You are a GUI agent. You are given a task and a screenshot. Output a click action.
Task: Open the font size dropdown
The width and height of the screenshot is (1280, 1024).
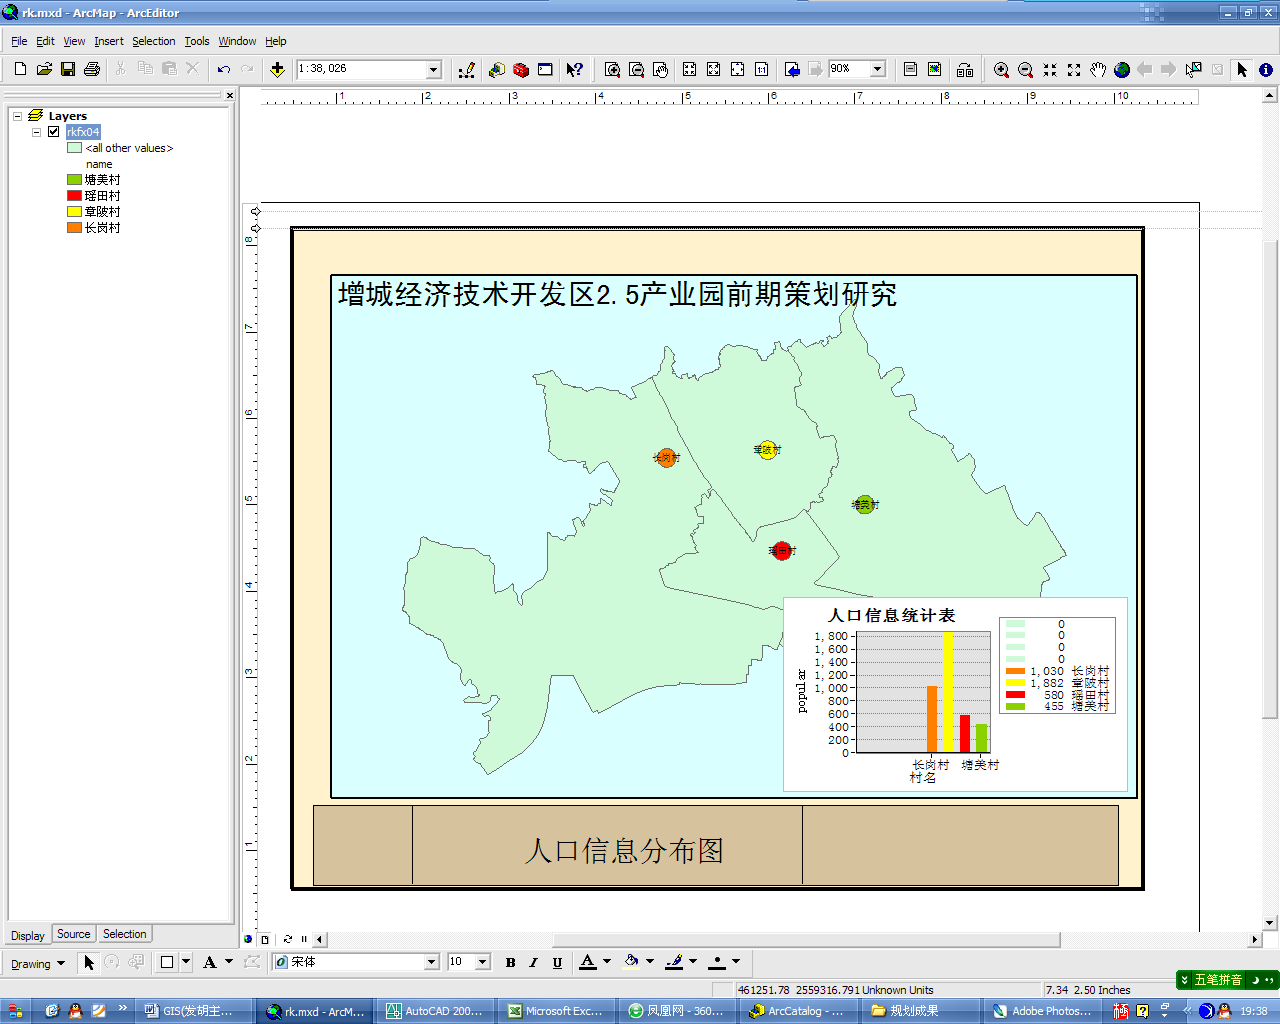[x=482, y=962]
